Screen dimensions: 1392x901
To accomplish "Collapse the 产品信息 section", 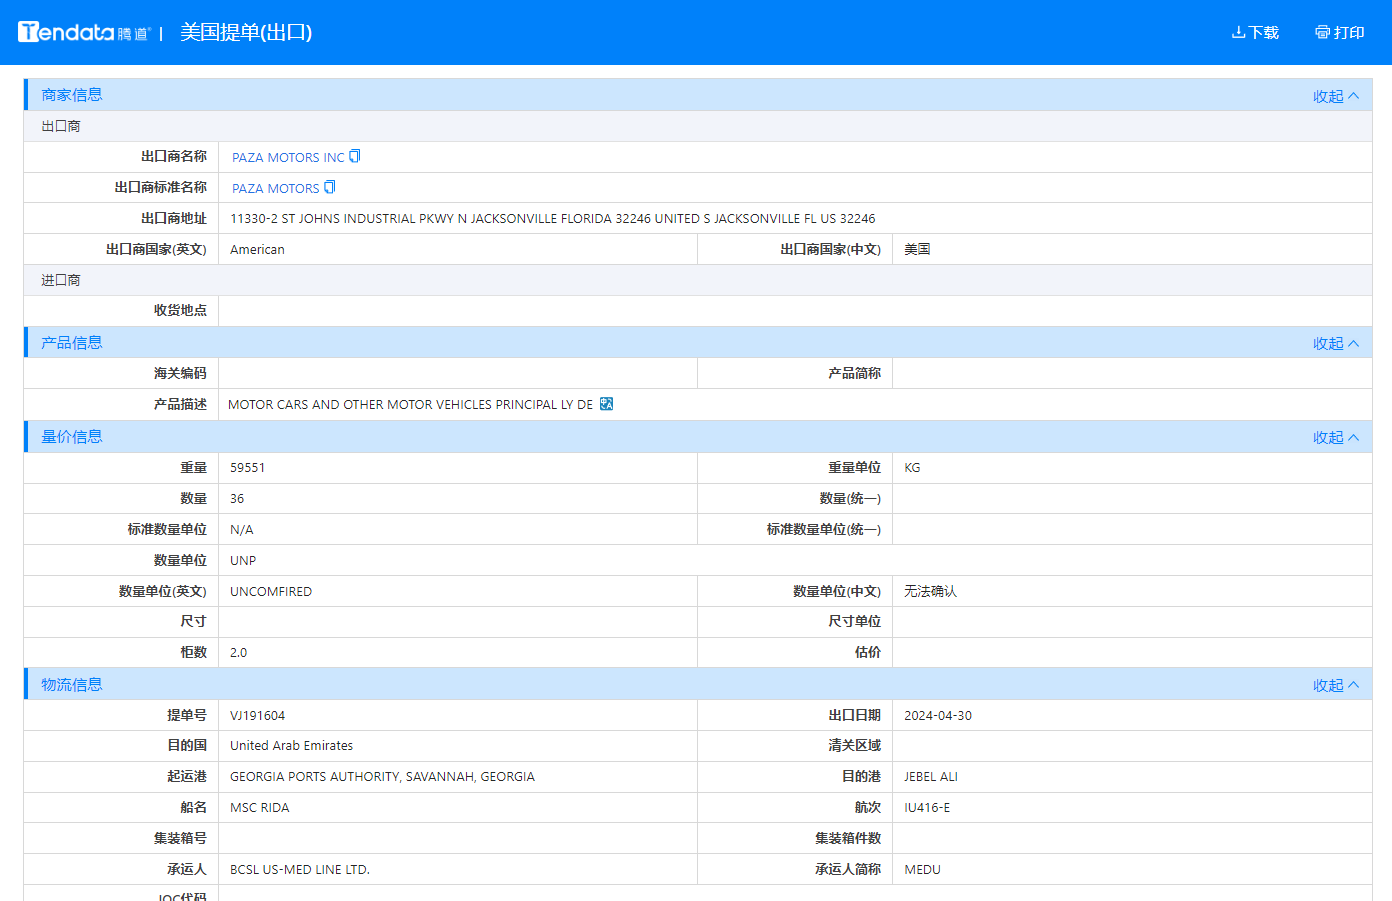I will click(1335, 343).
